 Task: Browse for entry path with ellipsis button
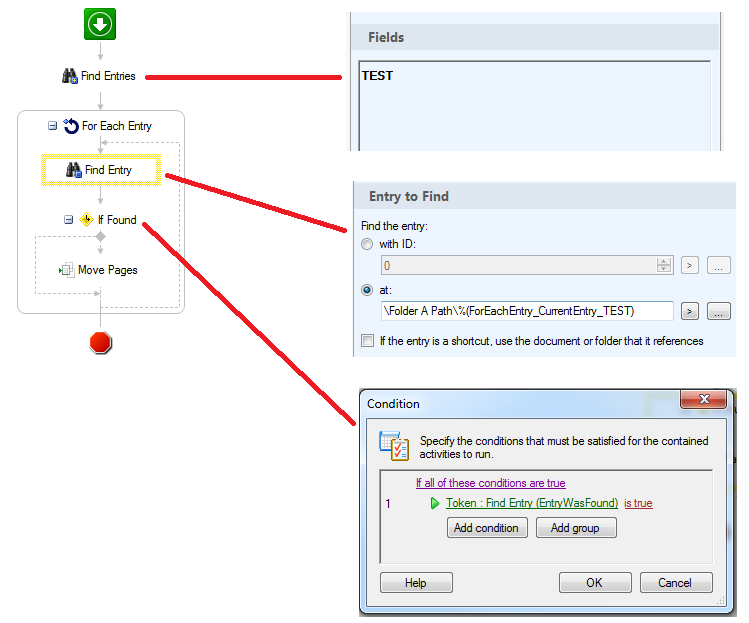[718, 312]
